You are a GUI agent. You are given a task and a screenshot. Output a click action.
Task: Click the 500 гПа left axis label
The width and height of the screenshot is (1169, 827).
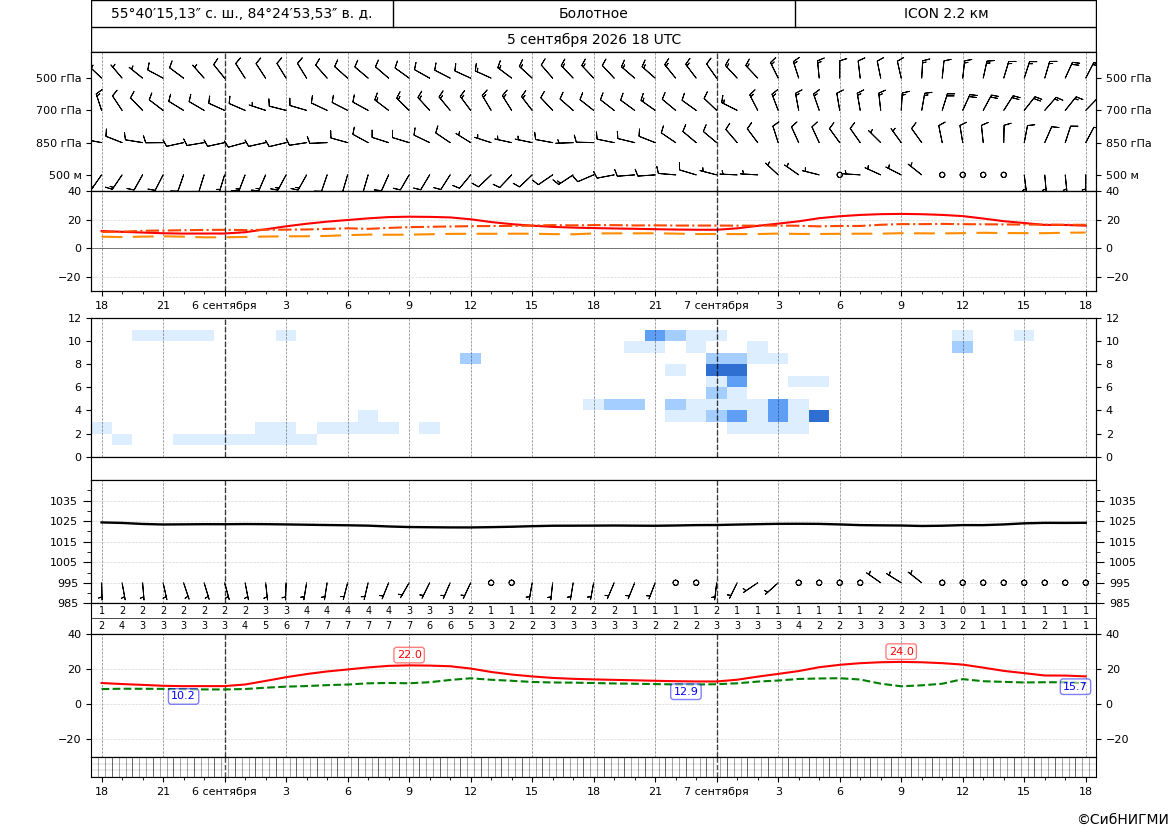point(58,78)
